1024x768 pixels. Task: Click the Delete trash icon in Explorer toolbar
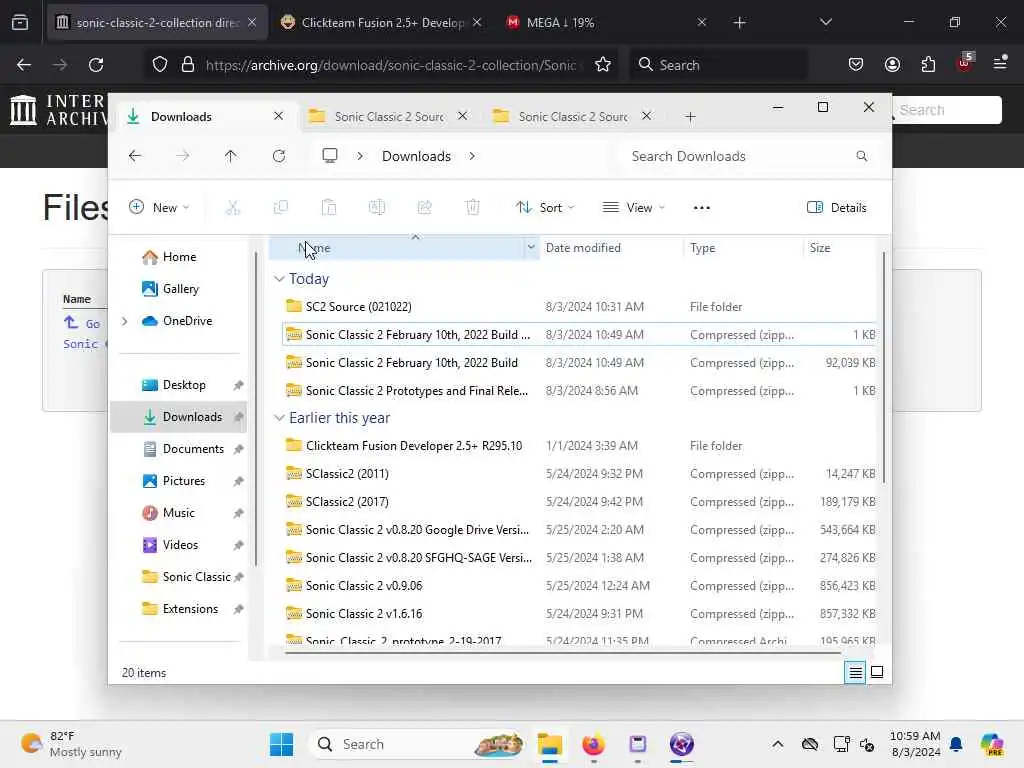pyautogui.click(x=473, y=208)
